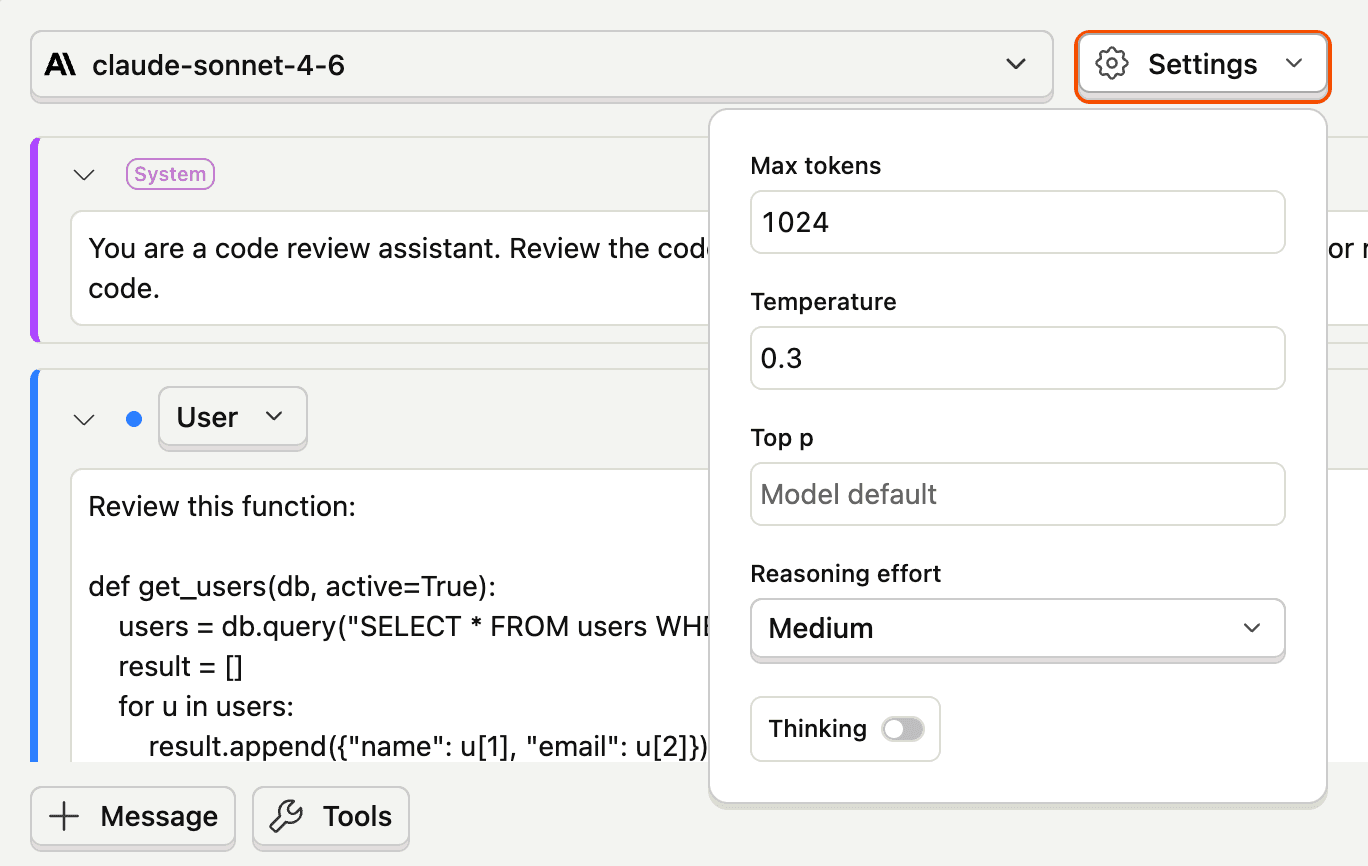The width and height of the screenshot is (1368, 866).
Task: Open the Tools button
Action: [331, 817]
